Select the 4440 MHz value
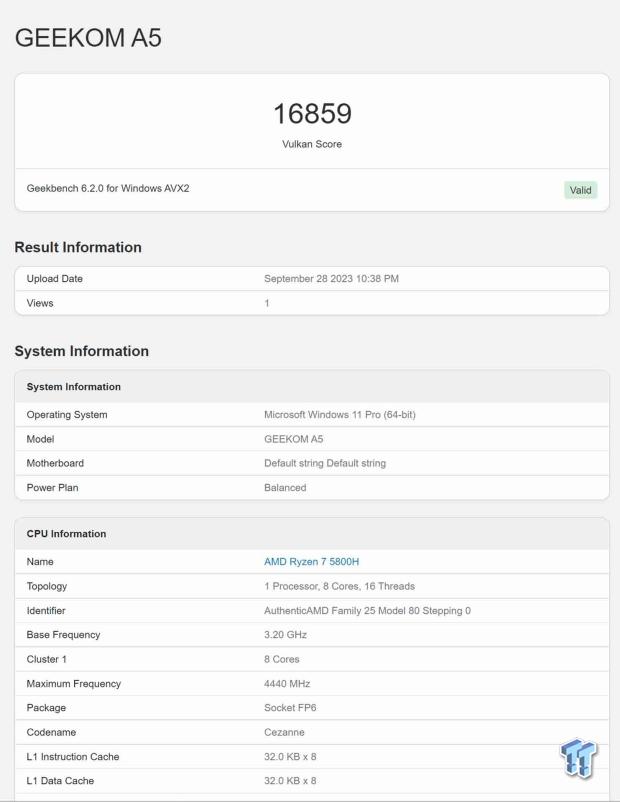 (x=287, y=684)
